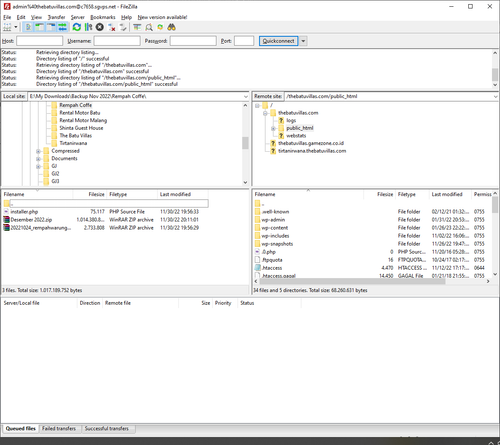
Task: Toggle synchronized browsing
Action: click(160, 27)
